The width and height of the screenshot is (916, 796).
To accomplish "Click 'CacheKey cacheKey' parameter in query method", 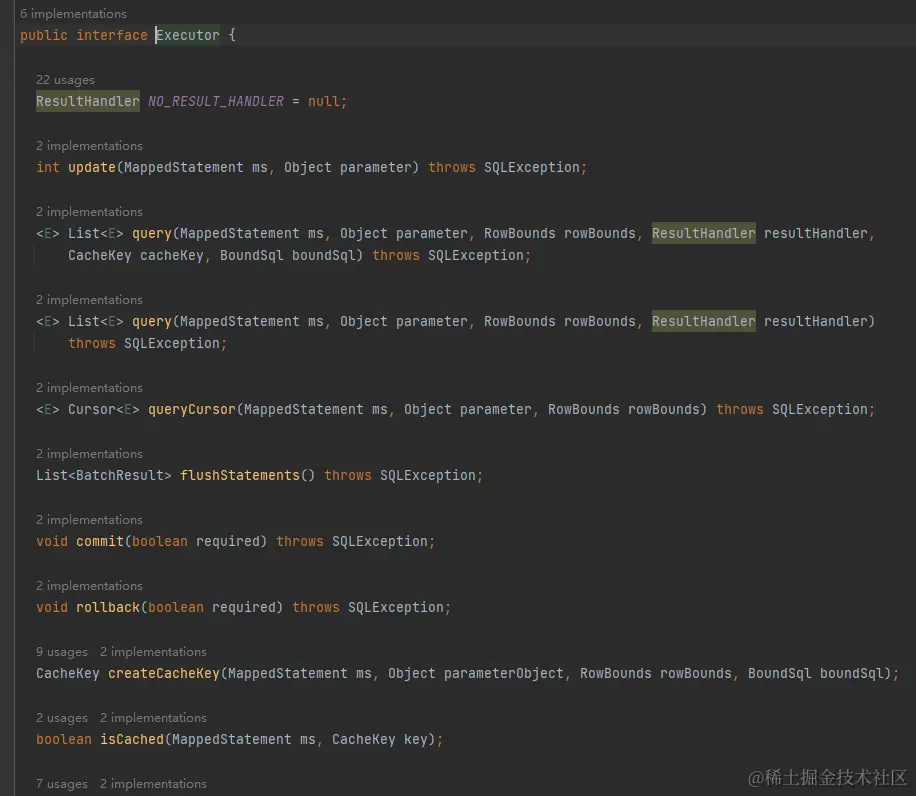I will (x=136, y=255).
